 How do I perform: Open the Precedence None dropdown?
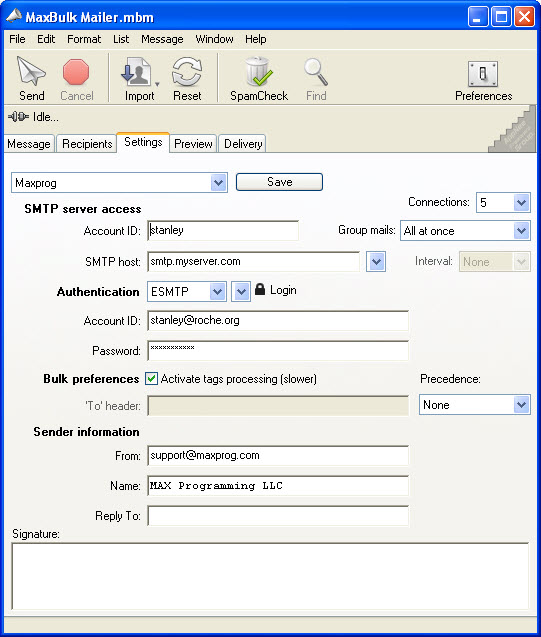(x=522, y=405)
